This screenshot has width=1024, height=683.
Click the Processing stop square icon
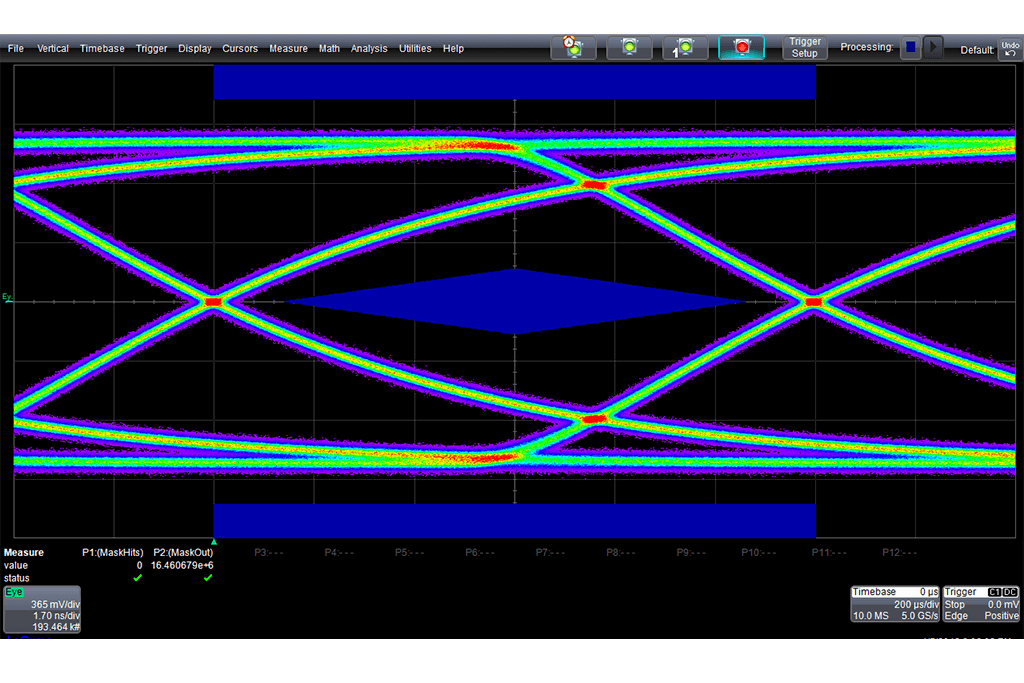[910, 47]
